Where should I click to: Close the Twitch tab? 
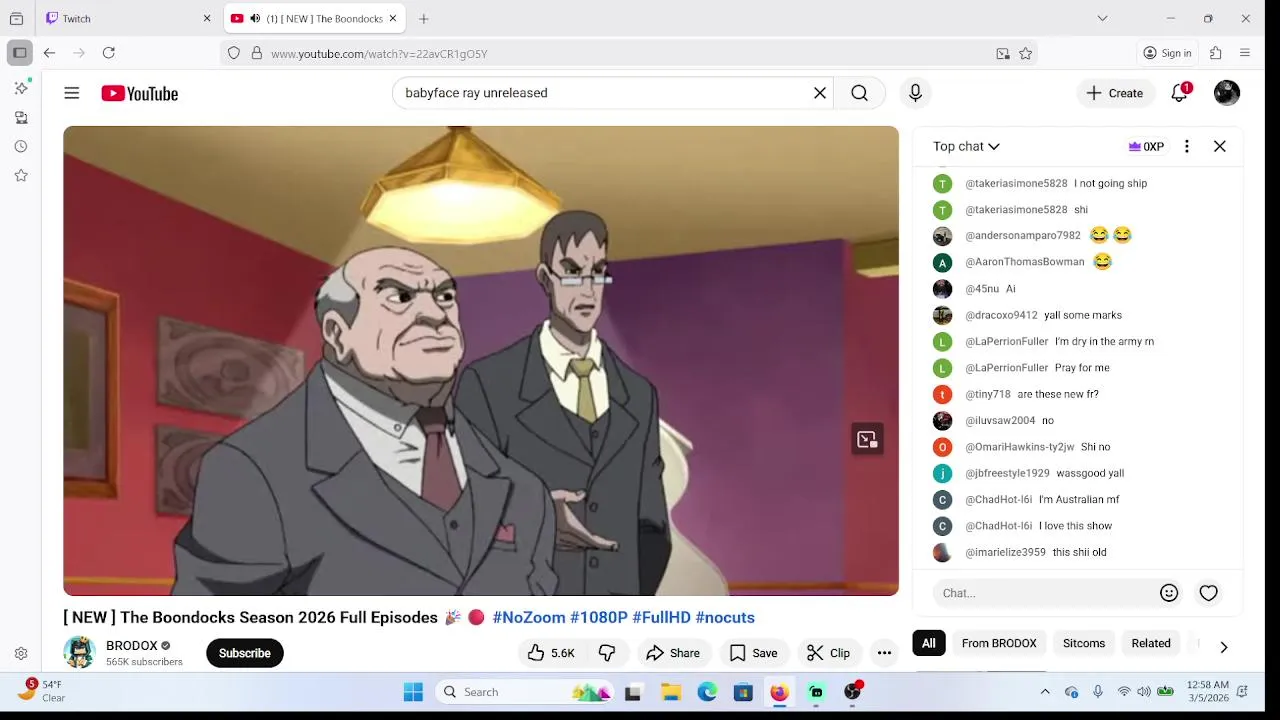207,18
